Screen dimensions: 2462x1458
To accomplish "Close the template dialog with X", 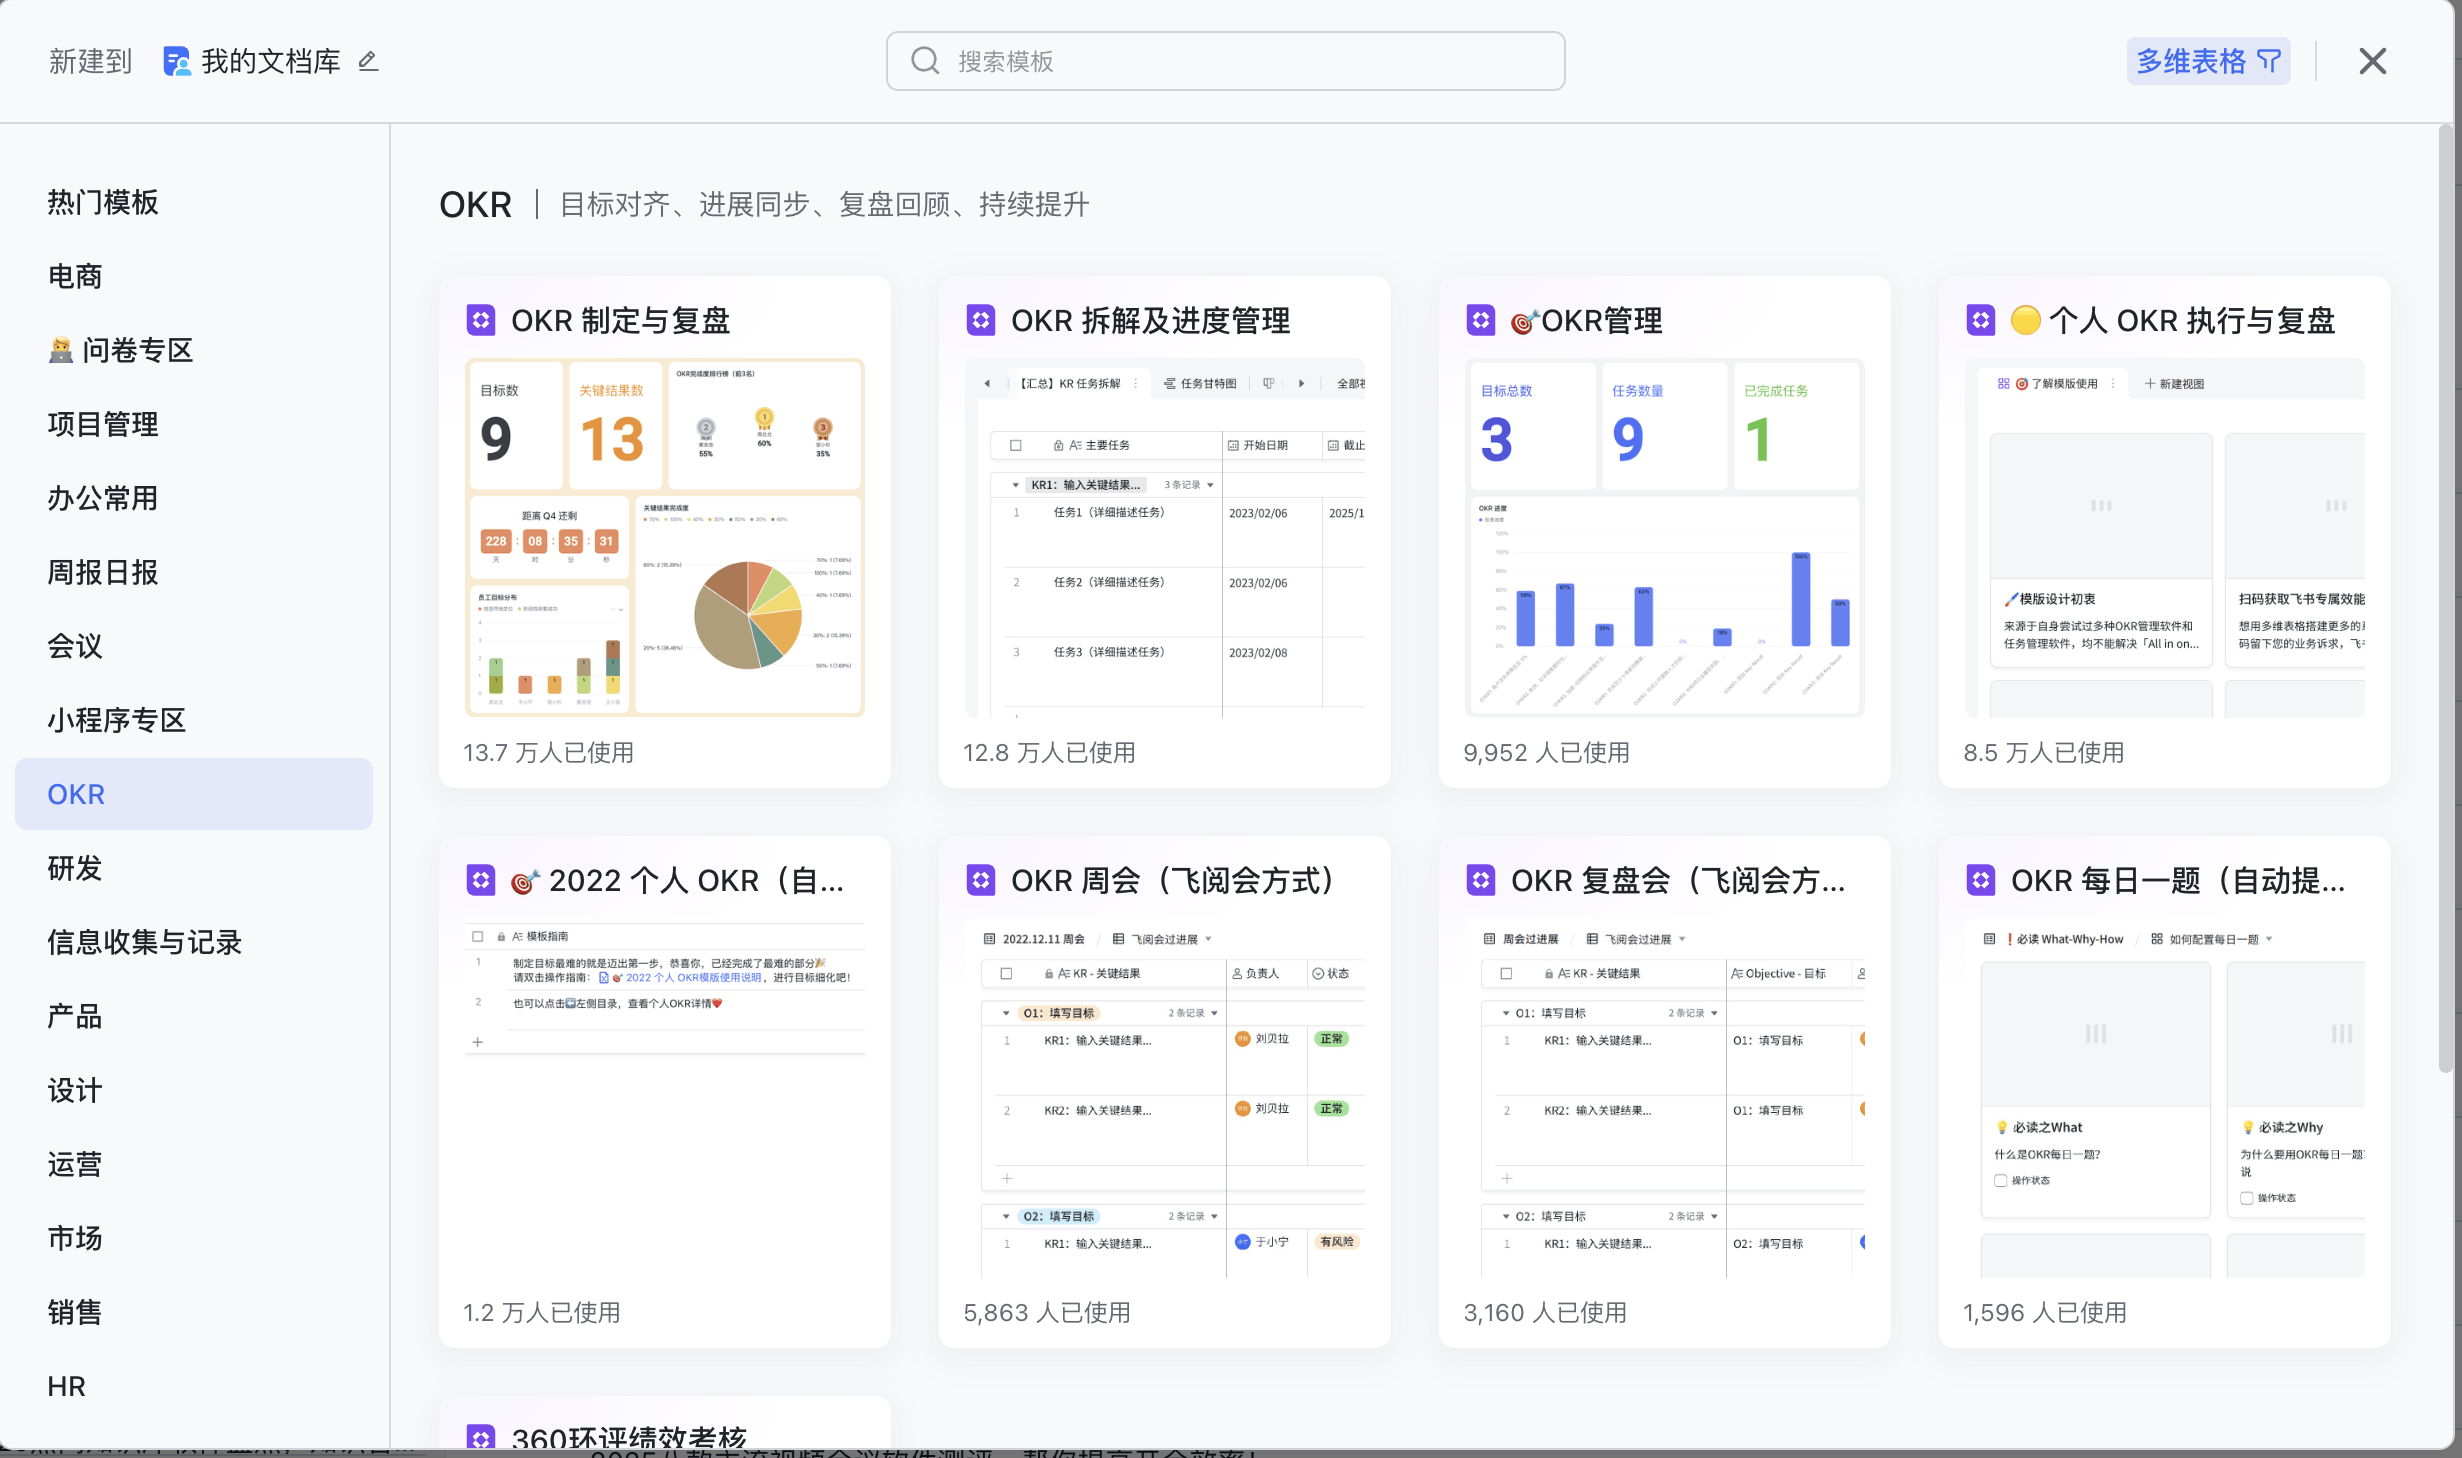I will 2372,61.
